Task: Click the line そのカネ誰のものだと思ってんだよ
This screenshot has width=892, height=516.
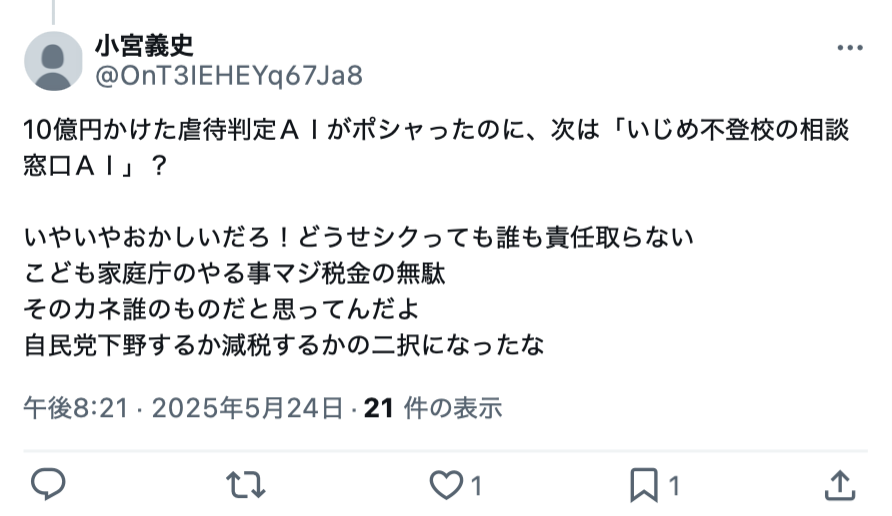Action: coord(221,309)
